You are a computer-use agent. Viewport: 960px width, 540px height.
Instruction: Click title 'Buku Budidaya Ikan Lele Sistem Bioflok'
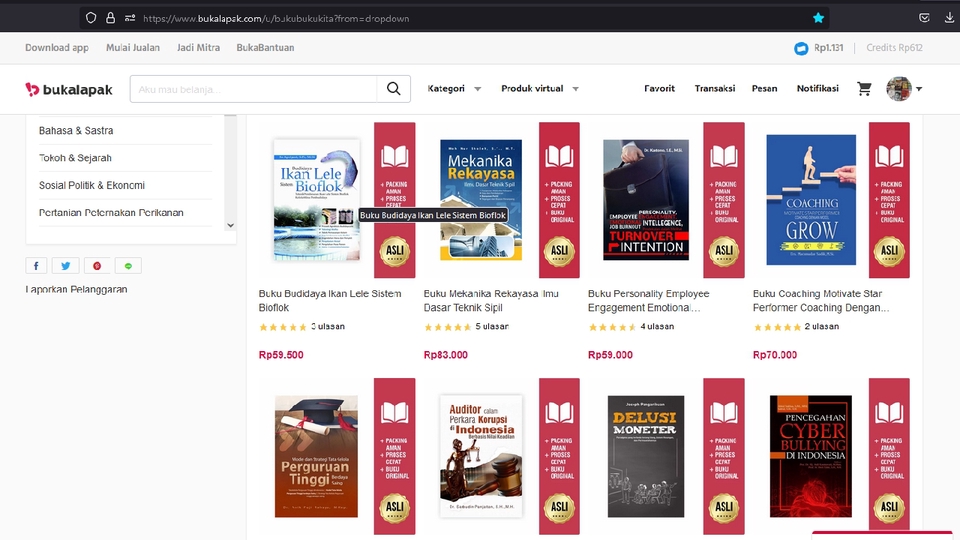[x=330, y=301]
